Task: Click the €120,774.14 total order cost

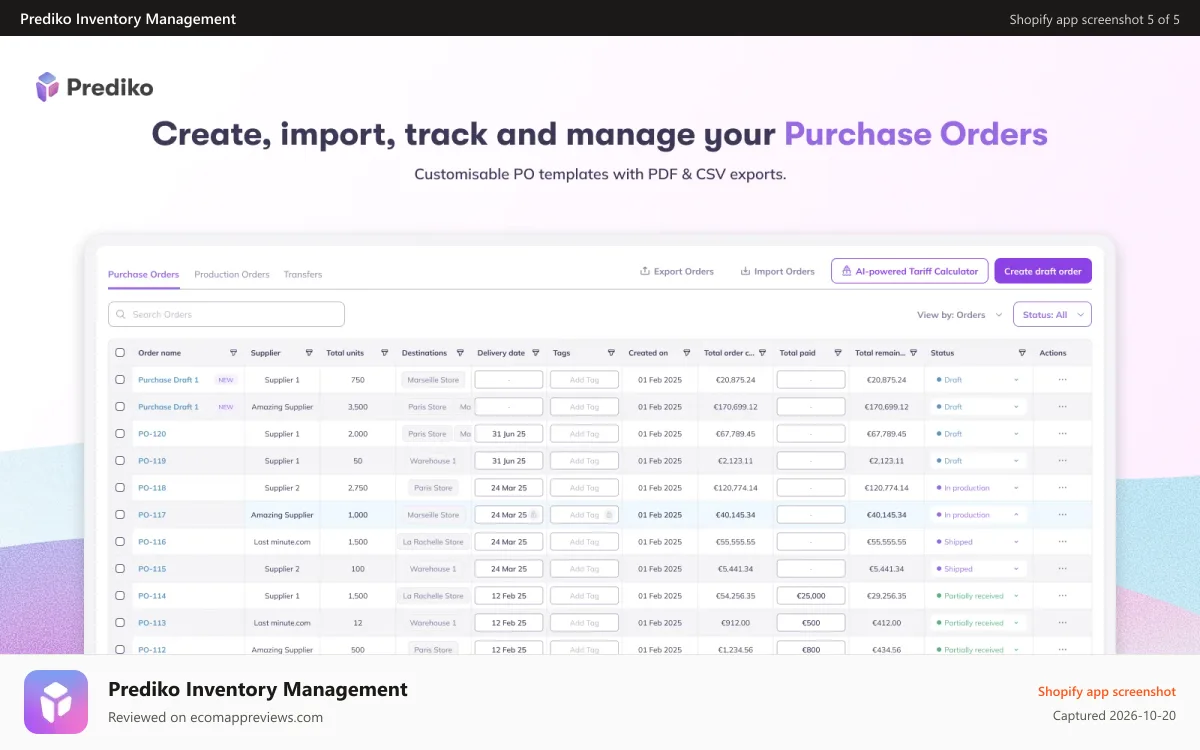Action: [x=736, y=488]
